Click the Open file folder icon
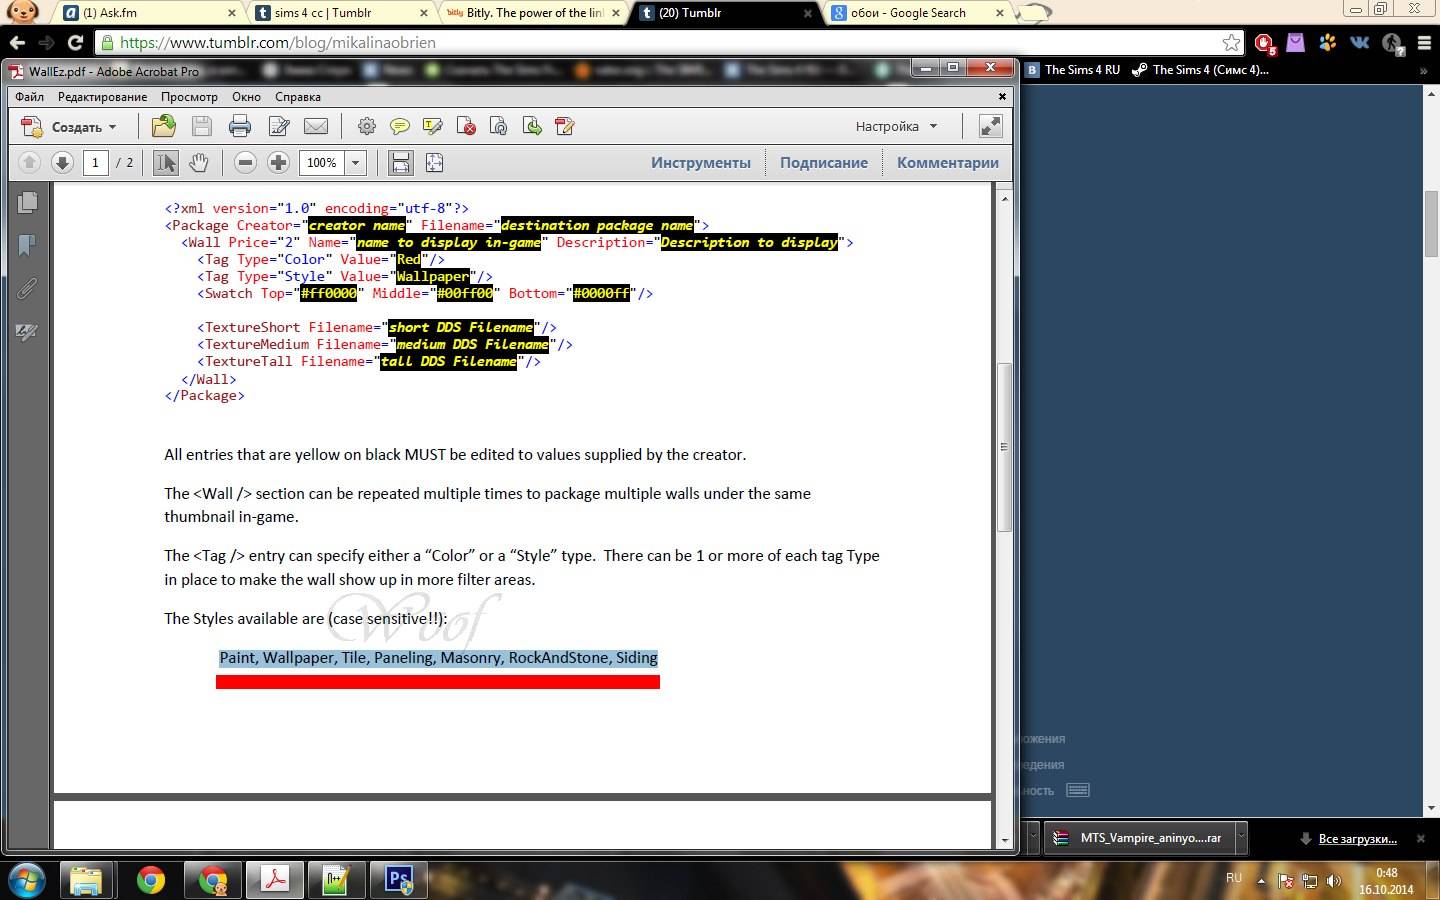The height and width of the screenshot is (900, 1440). tap(163, 126)
